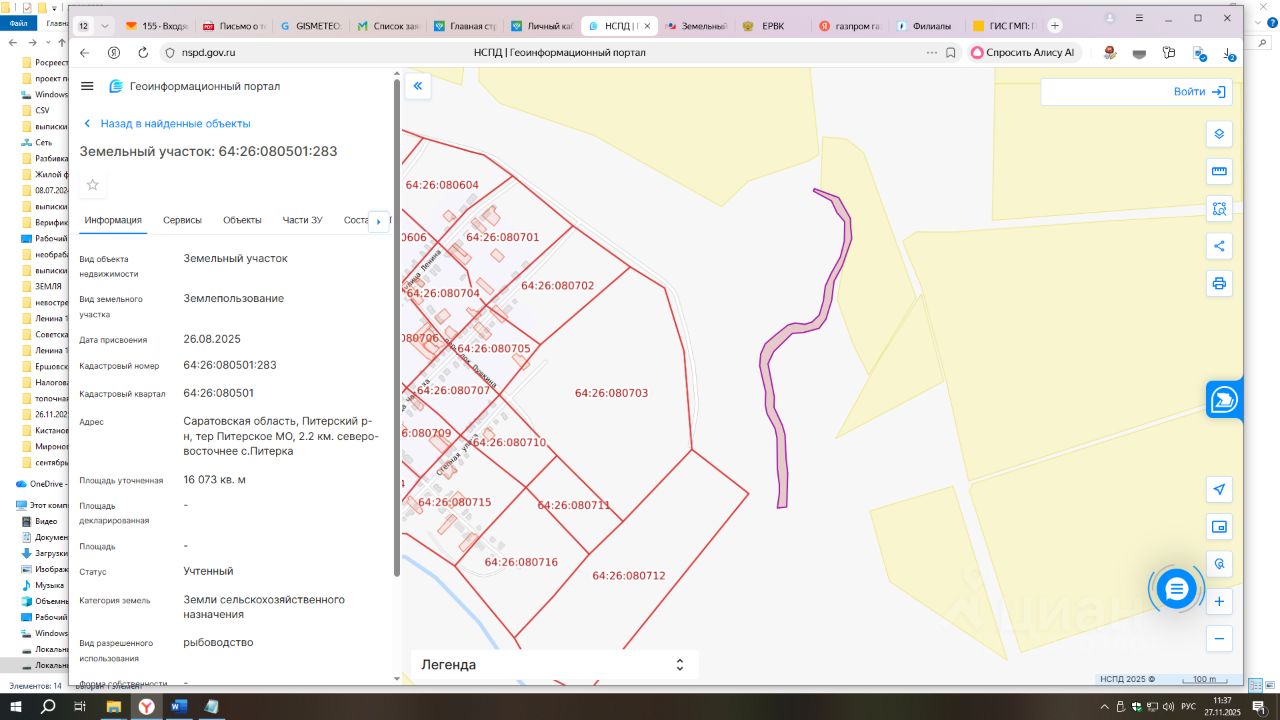Open the taskbar notification center
1280x720 pixels.
pos(1260,707)
